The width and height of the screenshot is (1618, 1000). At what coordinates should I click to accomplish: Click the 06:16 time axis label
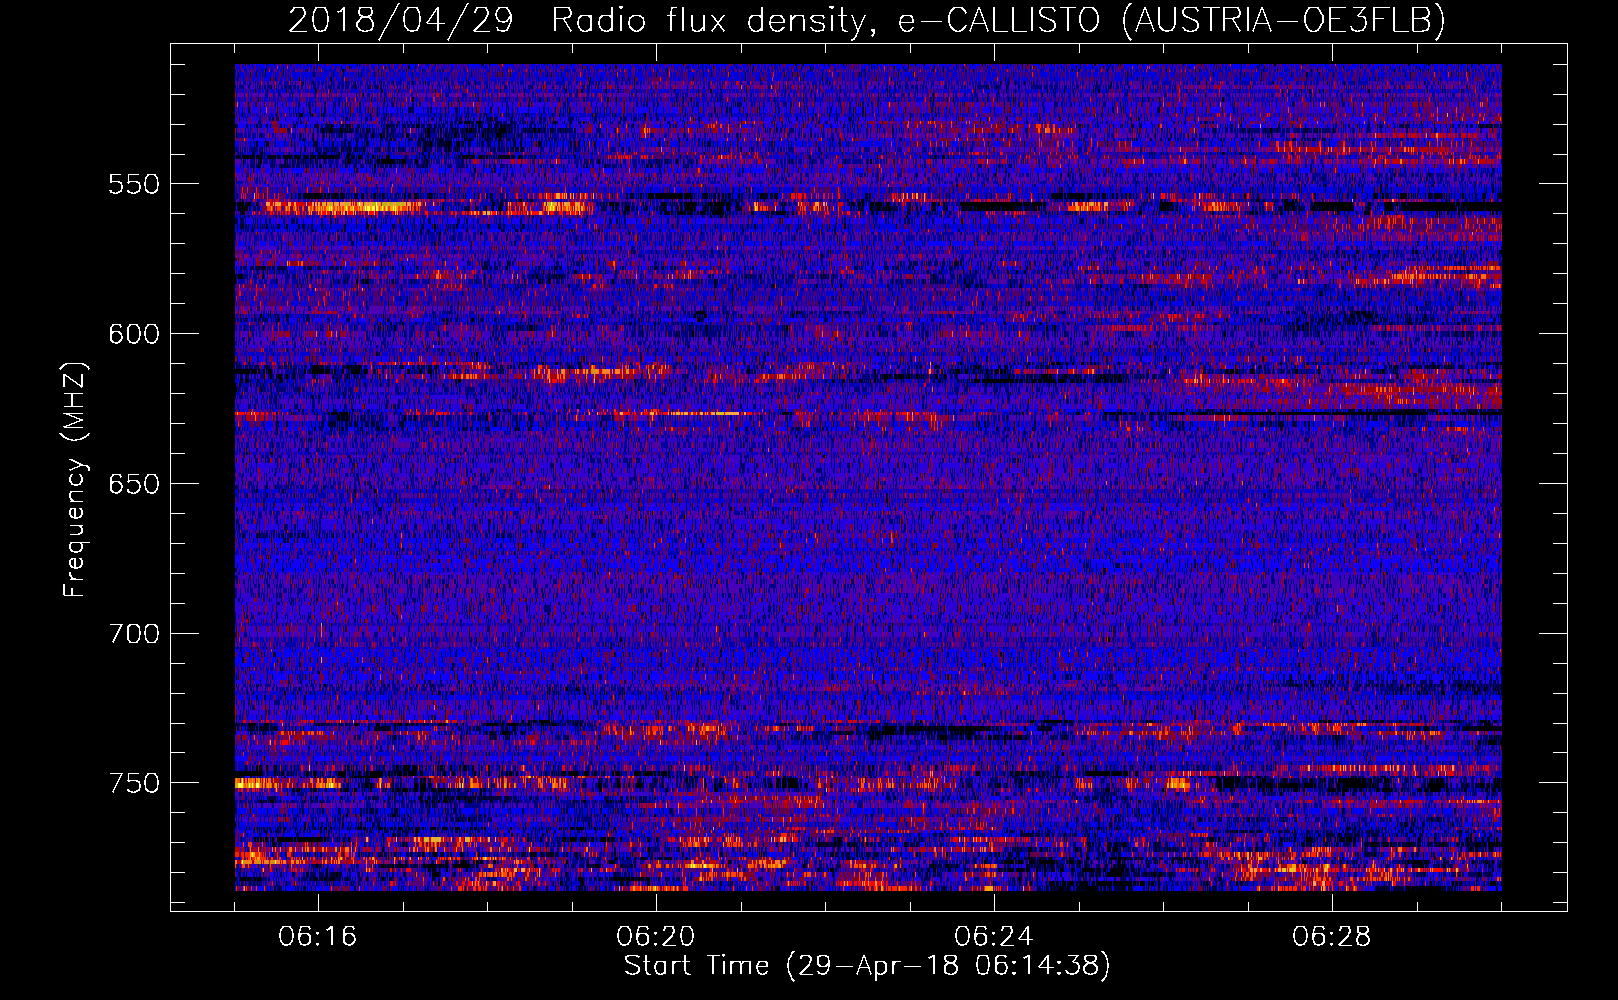click(x=318, y=937)
